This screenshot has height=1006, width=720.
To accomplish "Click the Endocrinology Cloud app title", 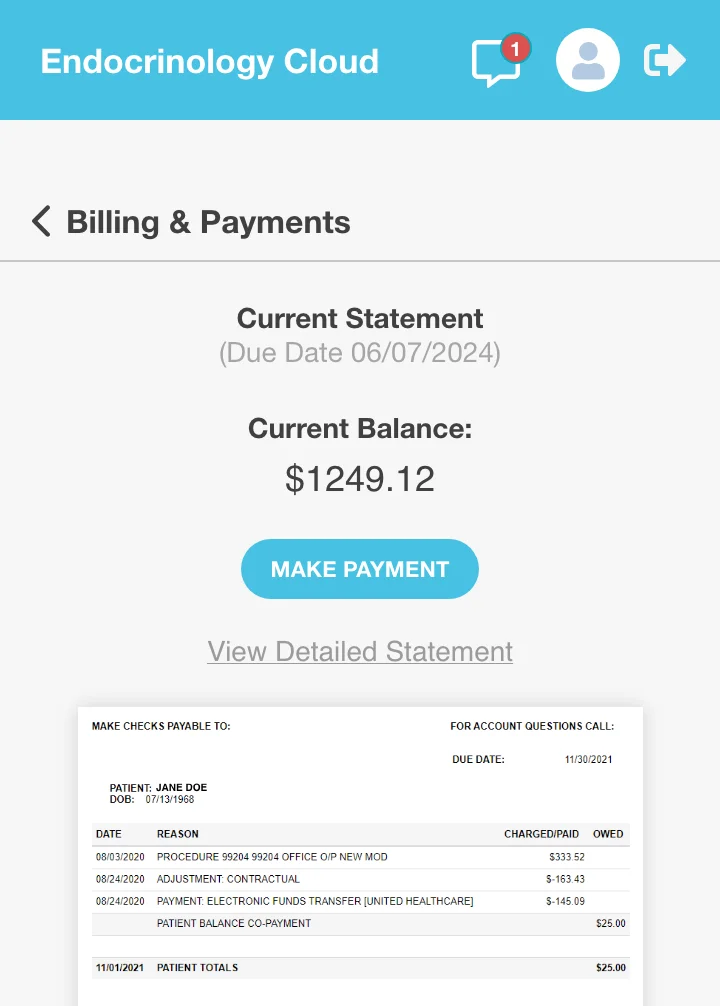I will (x=210, y=61).
